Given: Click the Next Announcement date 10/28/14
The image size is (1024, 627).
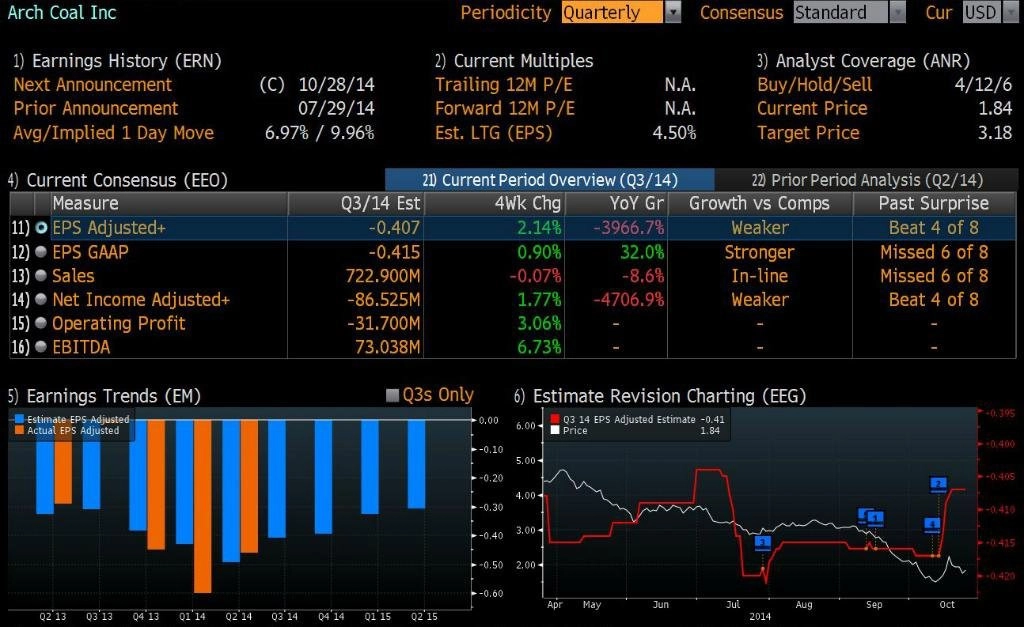Looking at the screenshot, I should click(x=336, y=85).
